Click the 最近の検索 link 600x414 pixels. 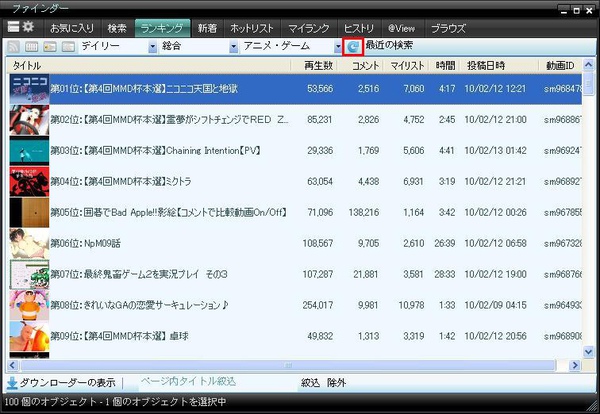(x=389, y=45)
